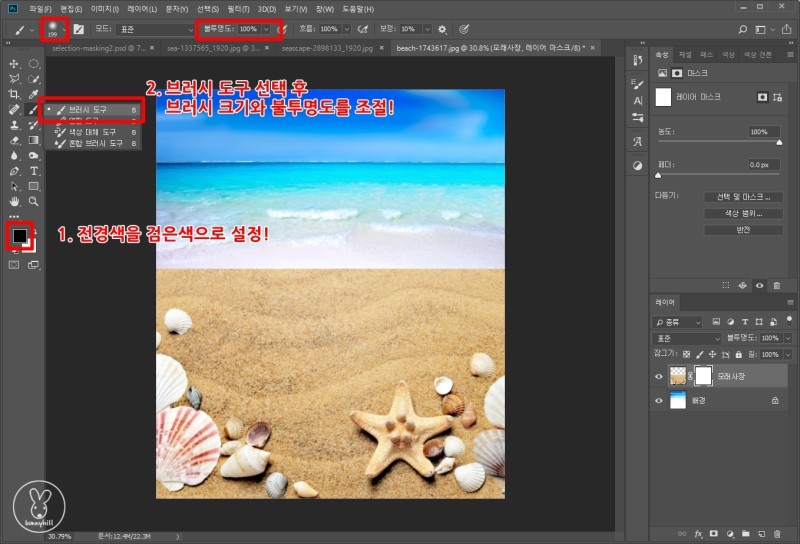
Task: Hide the 모래사장 layer with eye icon
Action: tap(658, 377)
